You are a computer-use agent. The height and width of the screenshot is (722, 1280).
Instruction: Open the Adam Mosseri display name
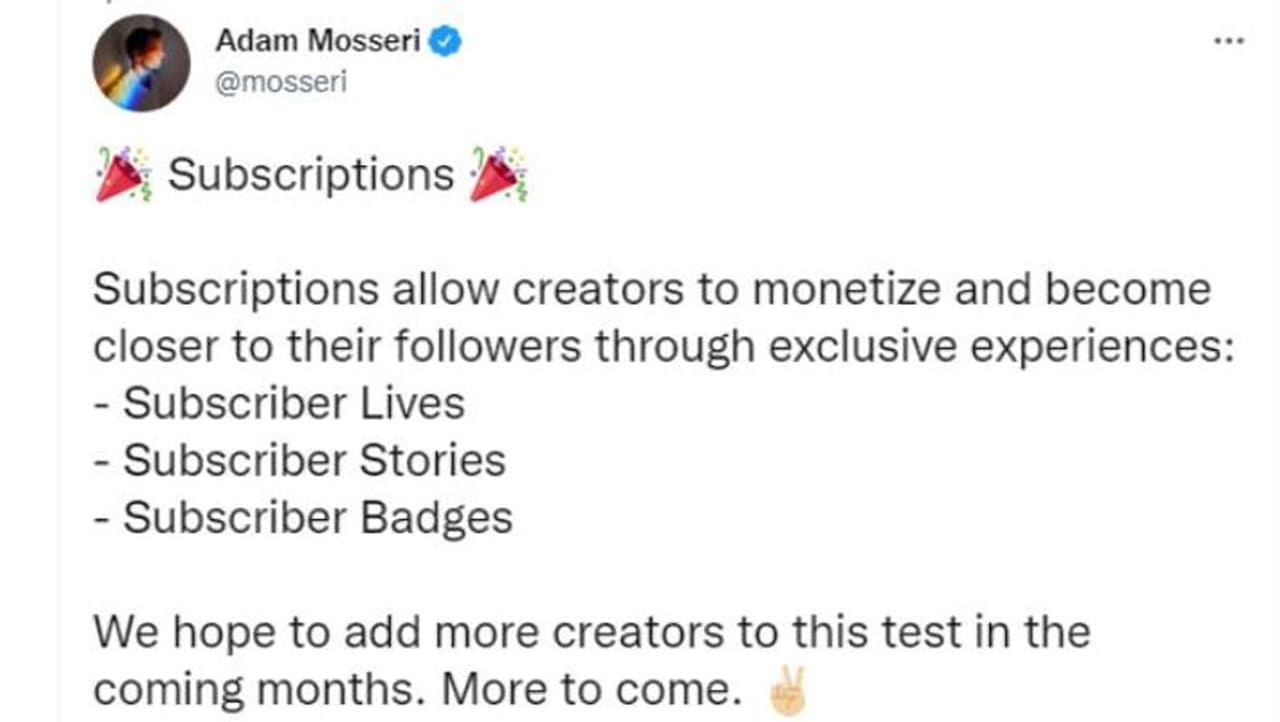pos(317,42)
